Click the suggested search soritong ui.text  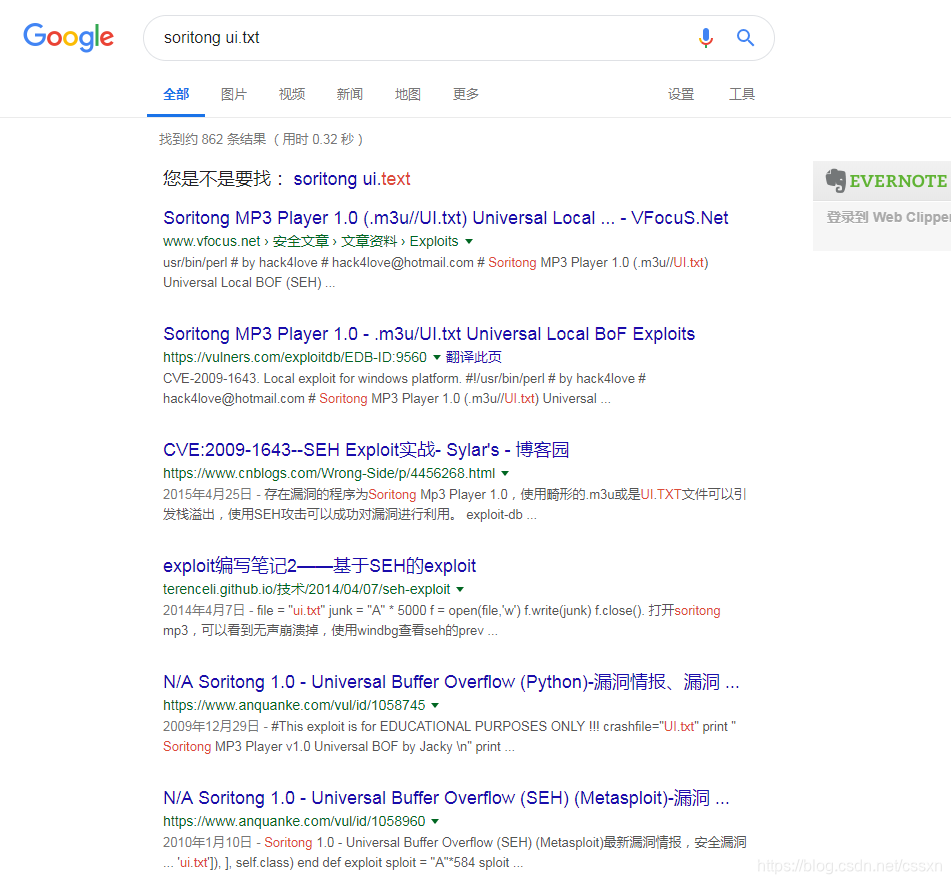coord(352,179)
